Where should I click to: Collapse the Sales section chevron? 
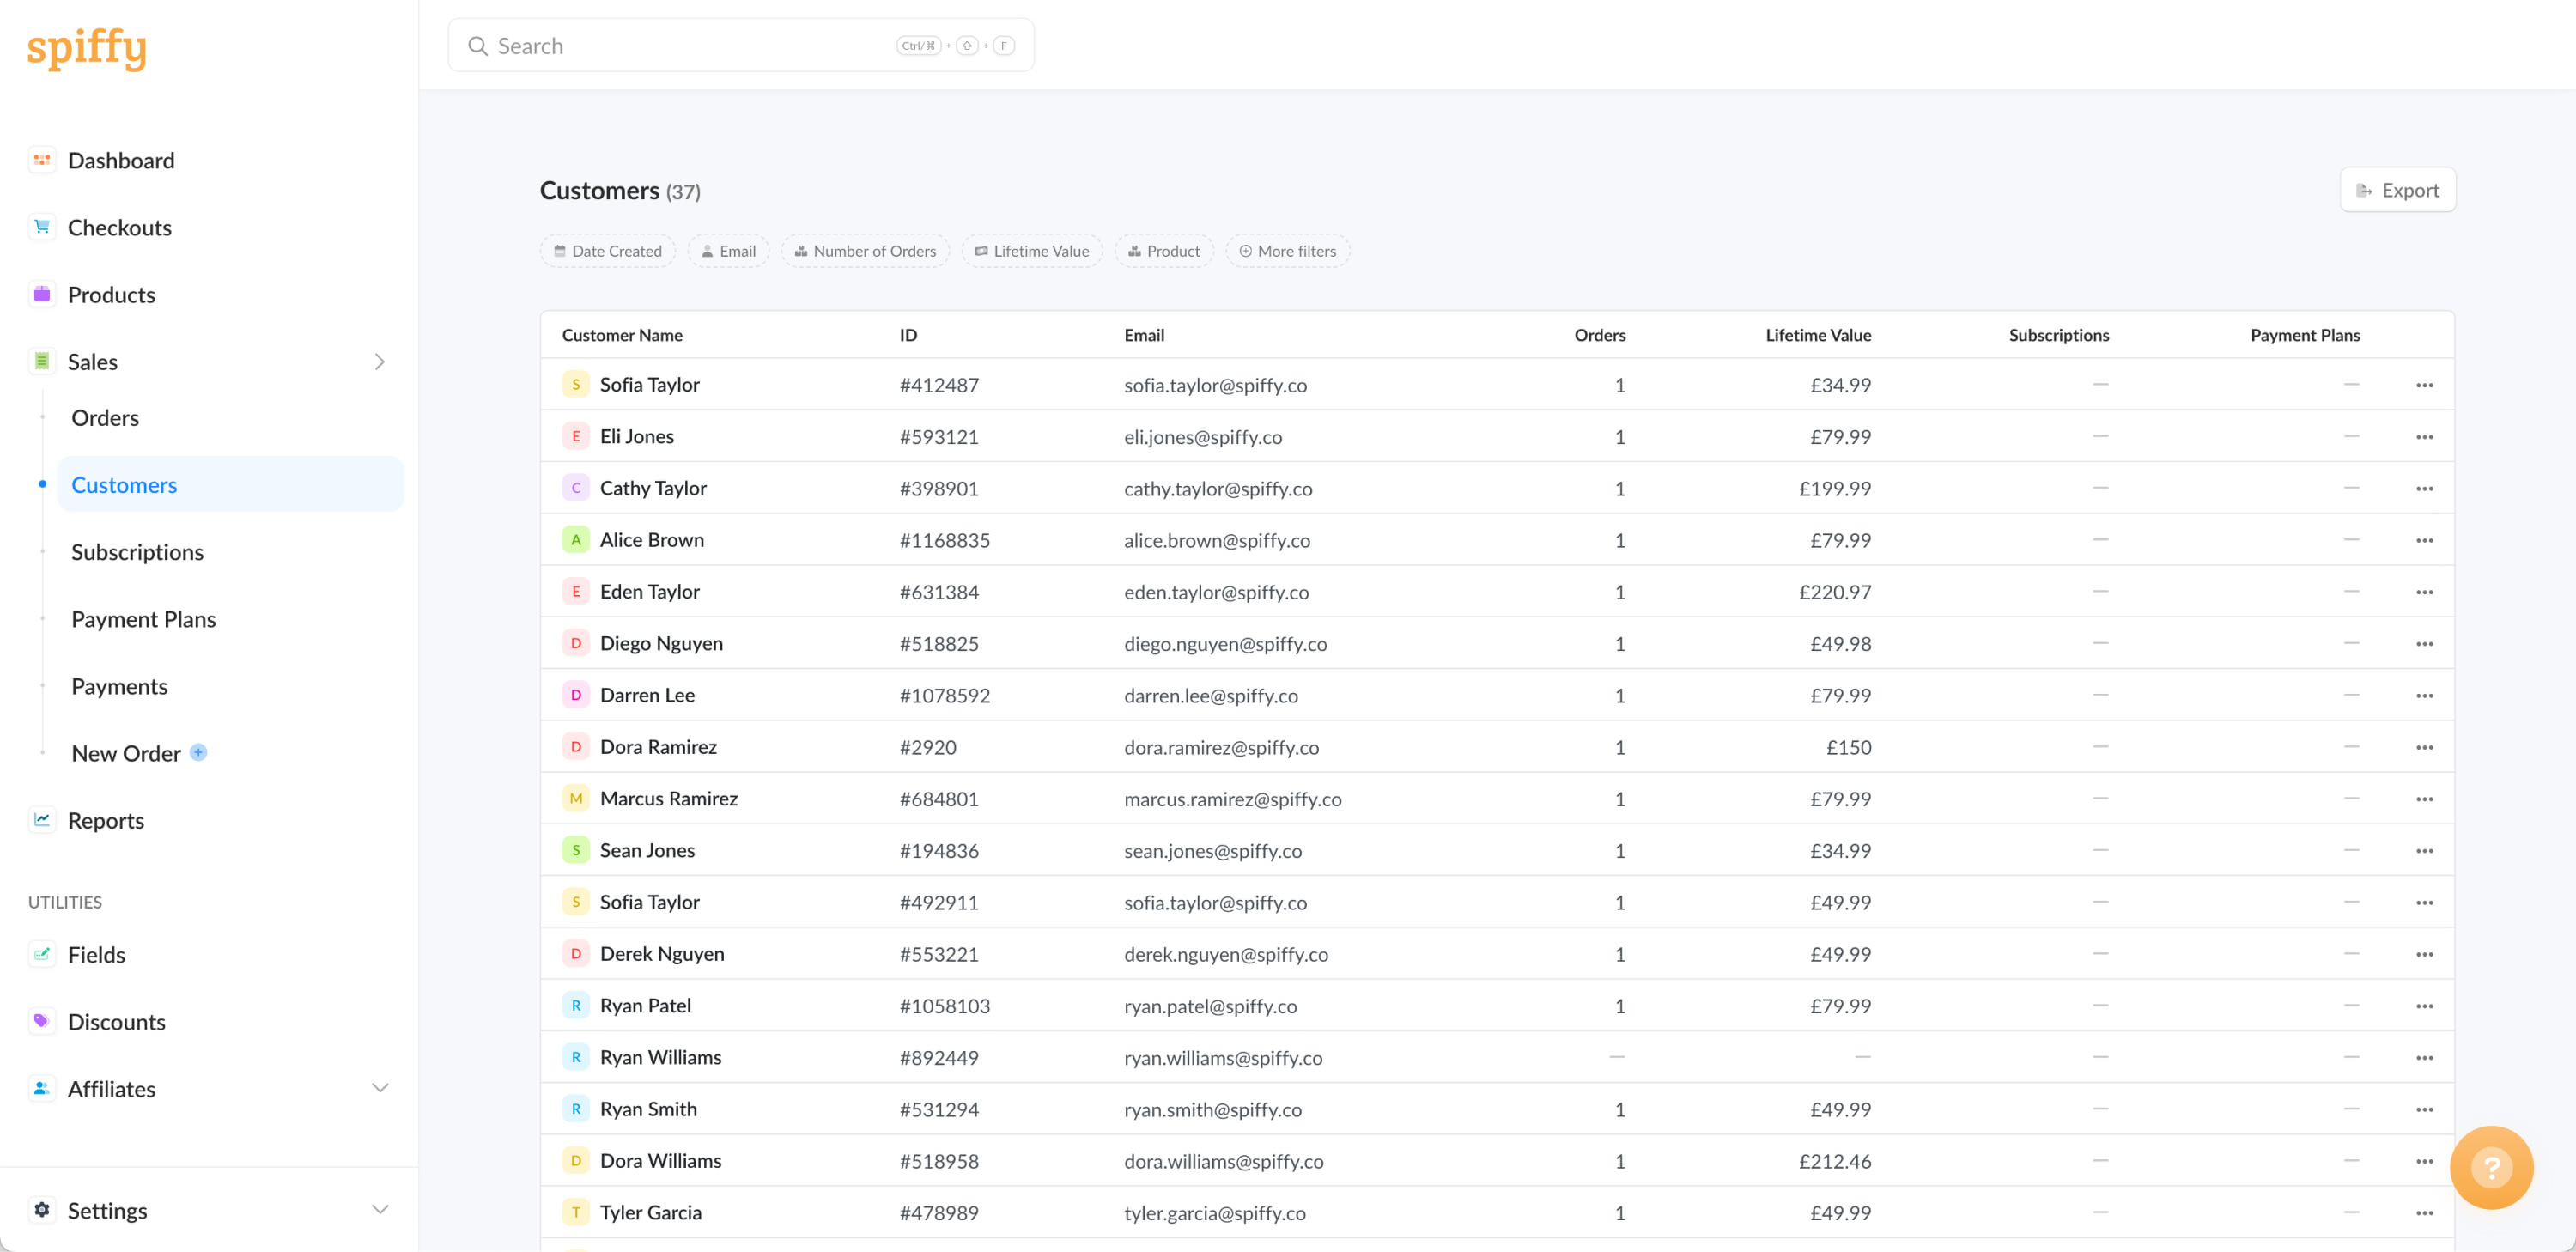coord(380,362)
